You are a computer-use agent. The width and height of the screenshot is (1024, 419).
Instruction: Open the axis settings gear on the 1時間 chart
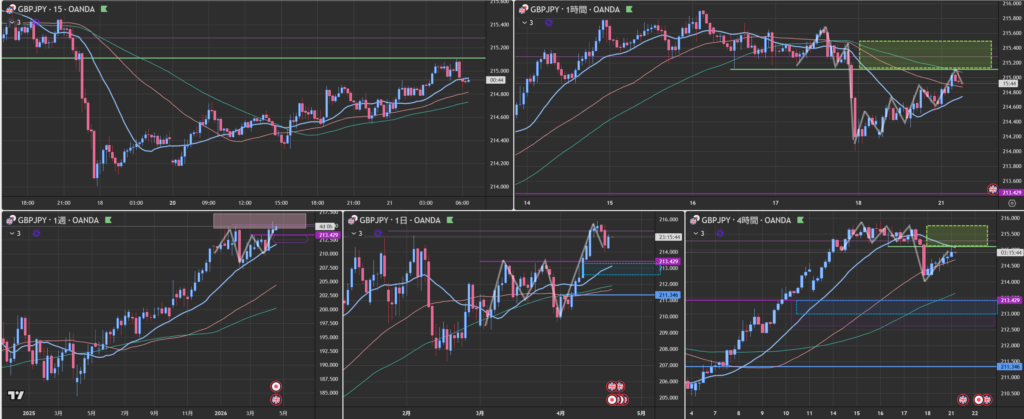tap(1011, 201)
